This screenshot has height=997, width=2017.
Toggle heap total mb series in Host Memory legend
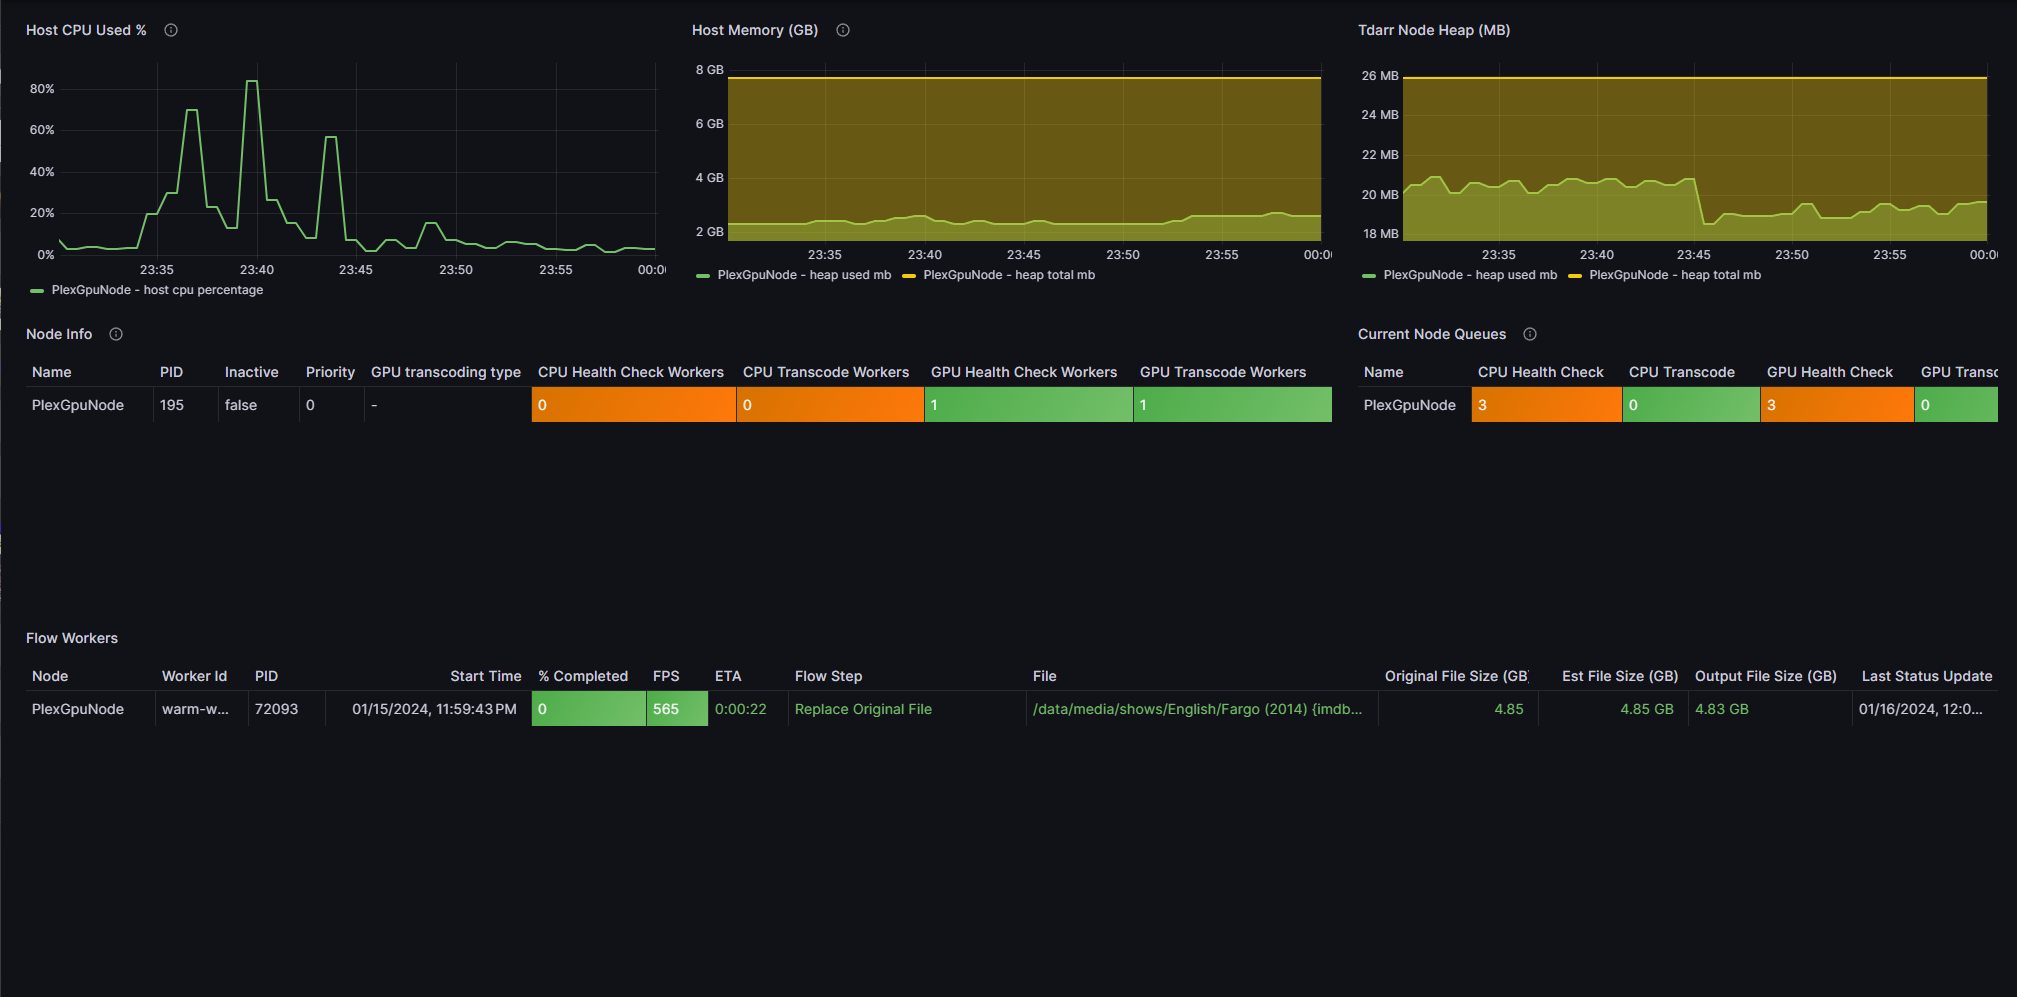1009,275
